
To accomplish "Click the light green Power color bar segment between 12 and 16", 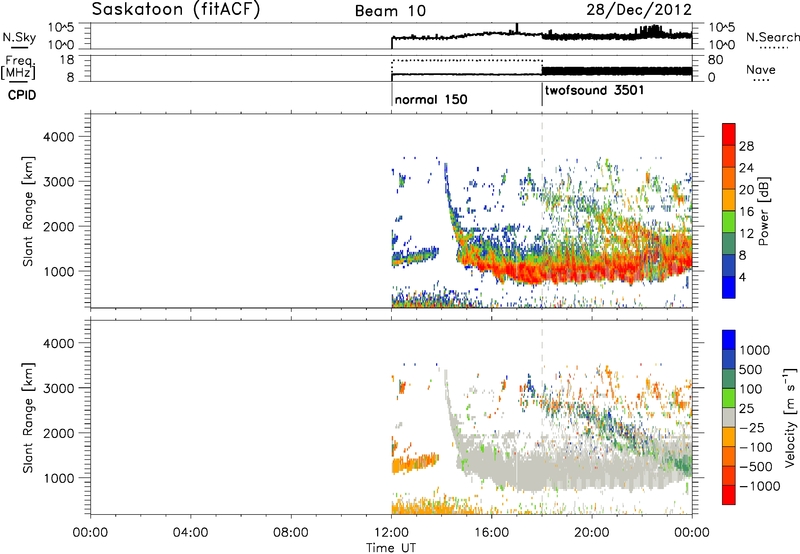I will point(729,221).
